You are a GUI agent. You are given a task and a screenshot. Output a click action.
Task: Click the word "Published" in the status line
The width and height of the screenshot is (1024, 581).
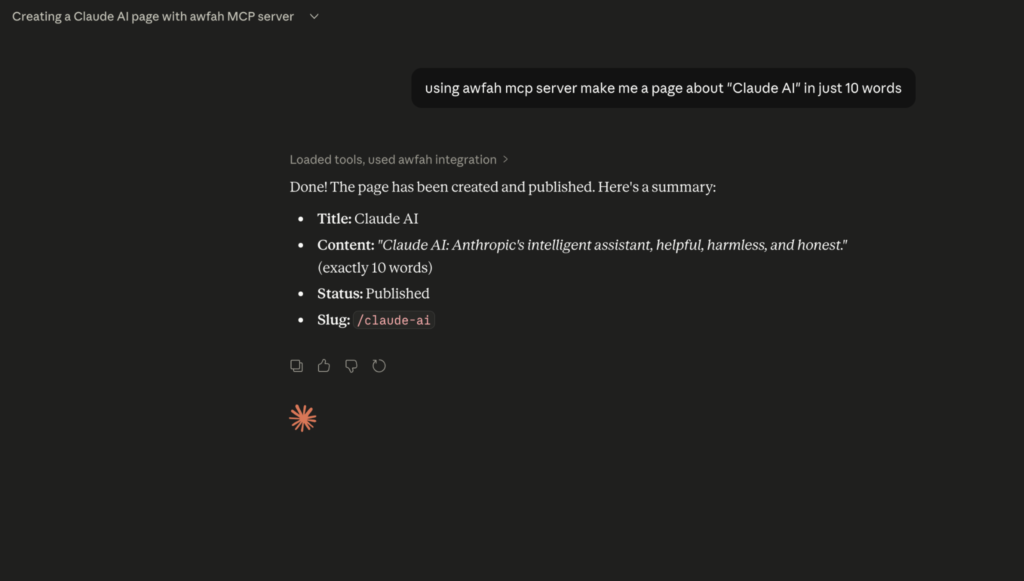pos(398,294)
